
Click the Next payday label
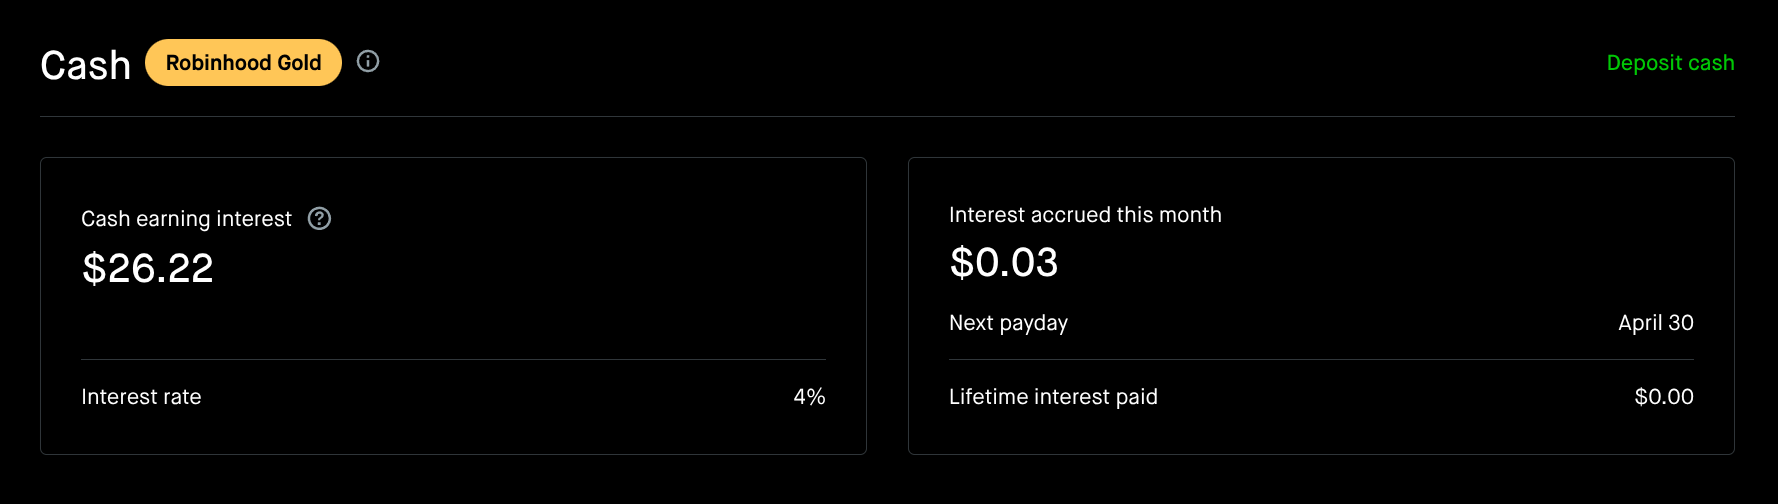[1008, 323]
